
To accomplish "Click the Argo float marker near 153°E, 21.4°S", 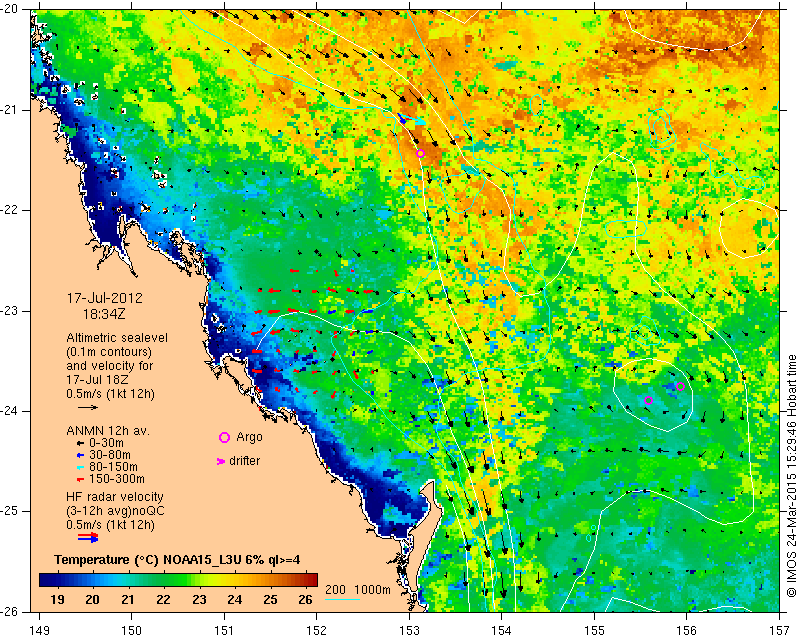I will click(x=420, y=154).
